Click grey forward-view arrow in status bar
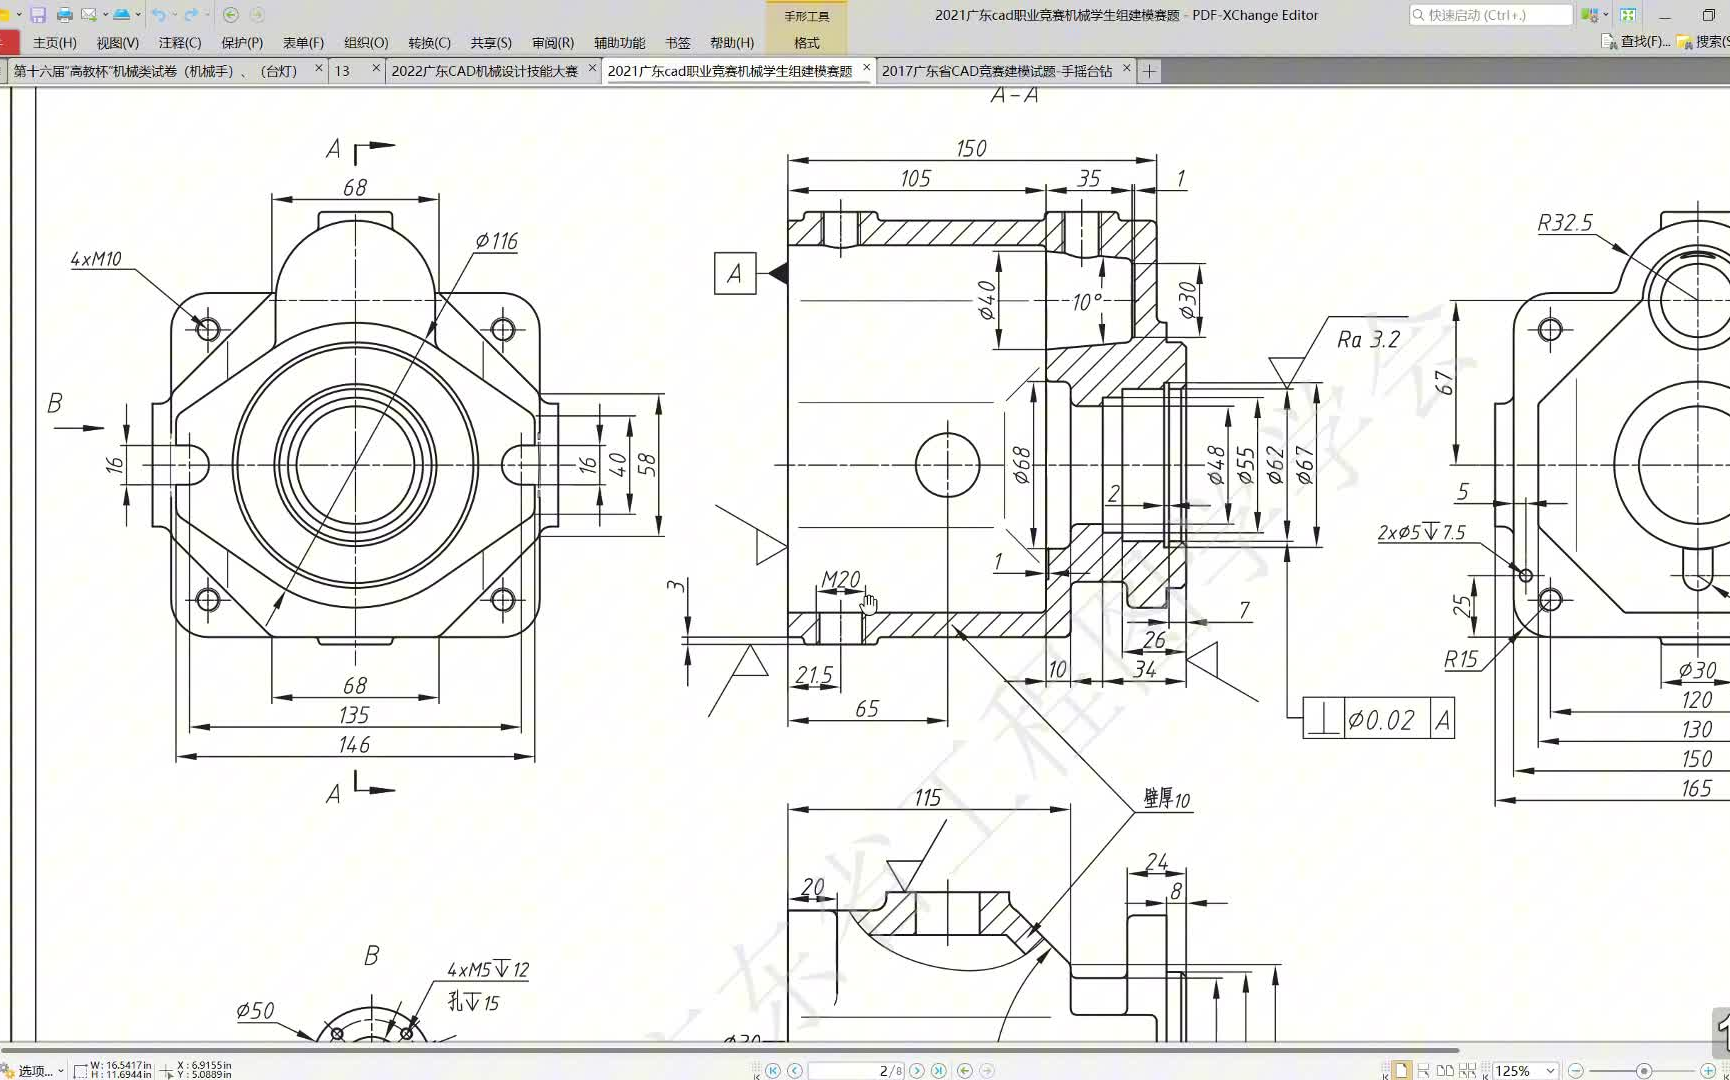 point(987,1070)
